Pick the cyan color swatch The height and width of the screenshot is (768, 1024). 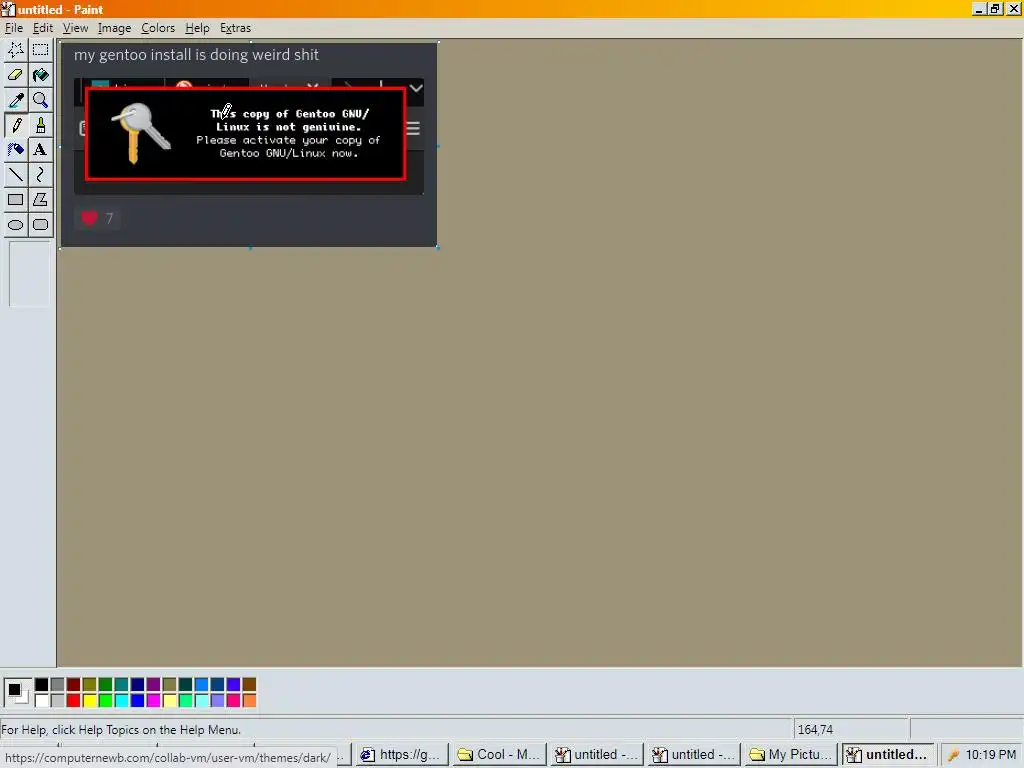click(121, 701)
